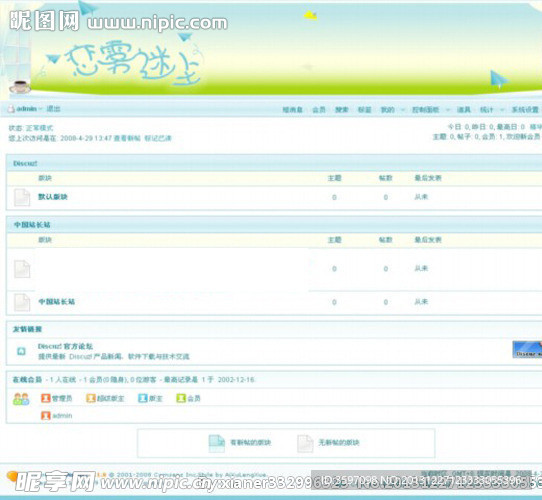
Task: Click the 查看新帖 view new posts link
Action: (x=127, y=138)
